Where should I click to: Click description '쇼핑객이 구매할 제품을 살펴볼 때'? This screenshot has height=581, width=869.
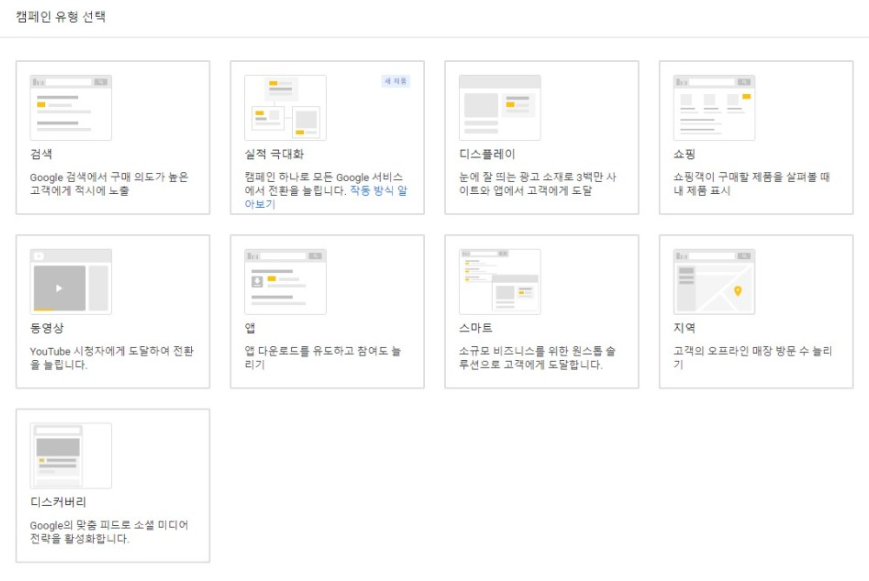(752, 177)
